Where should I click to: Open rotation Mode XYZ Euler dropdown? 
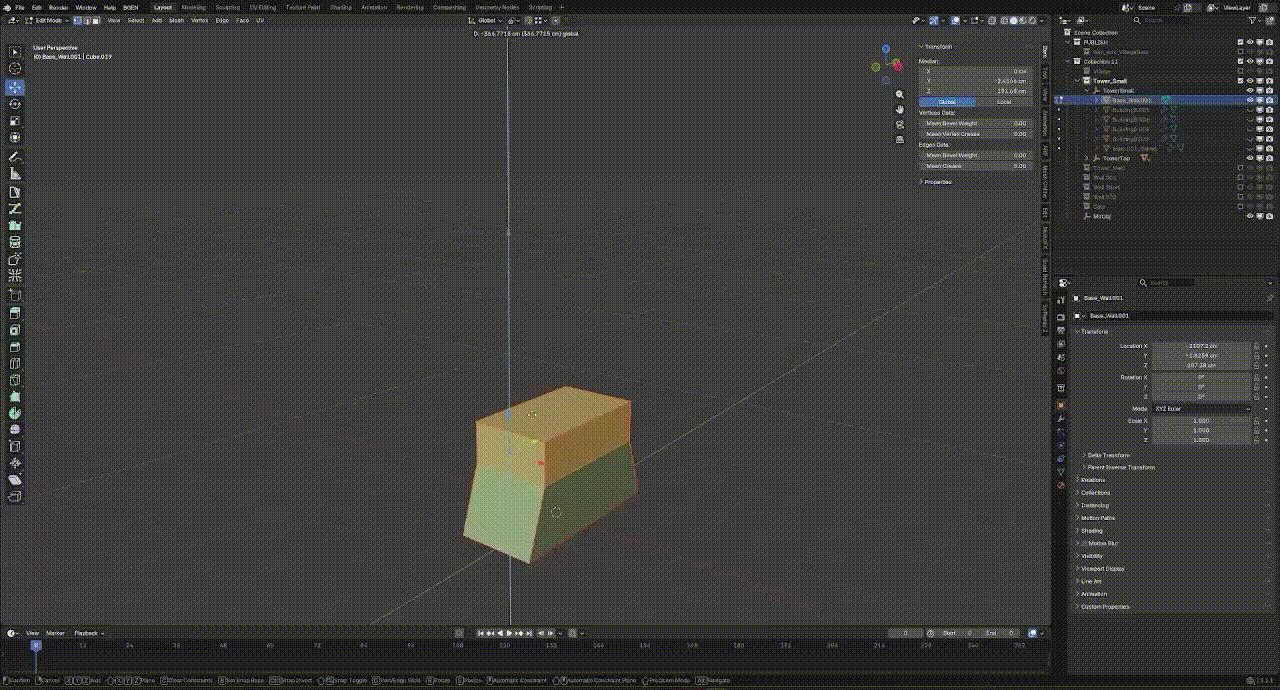point(1202,409)
